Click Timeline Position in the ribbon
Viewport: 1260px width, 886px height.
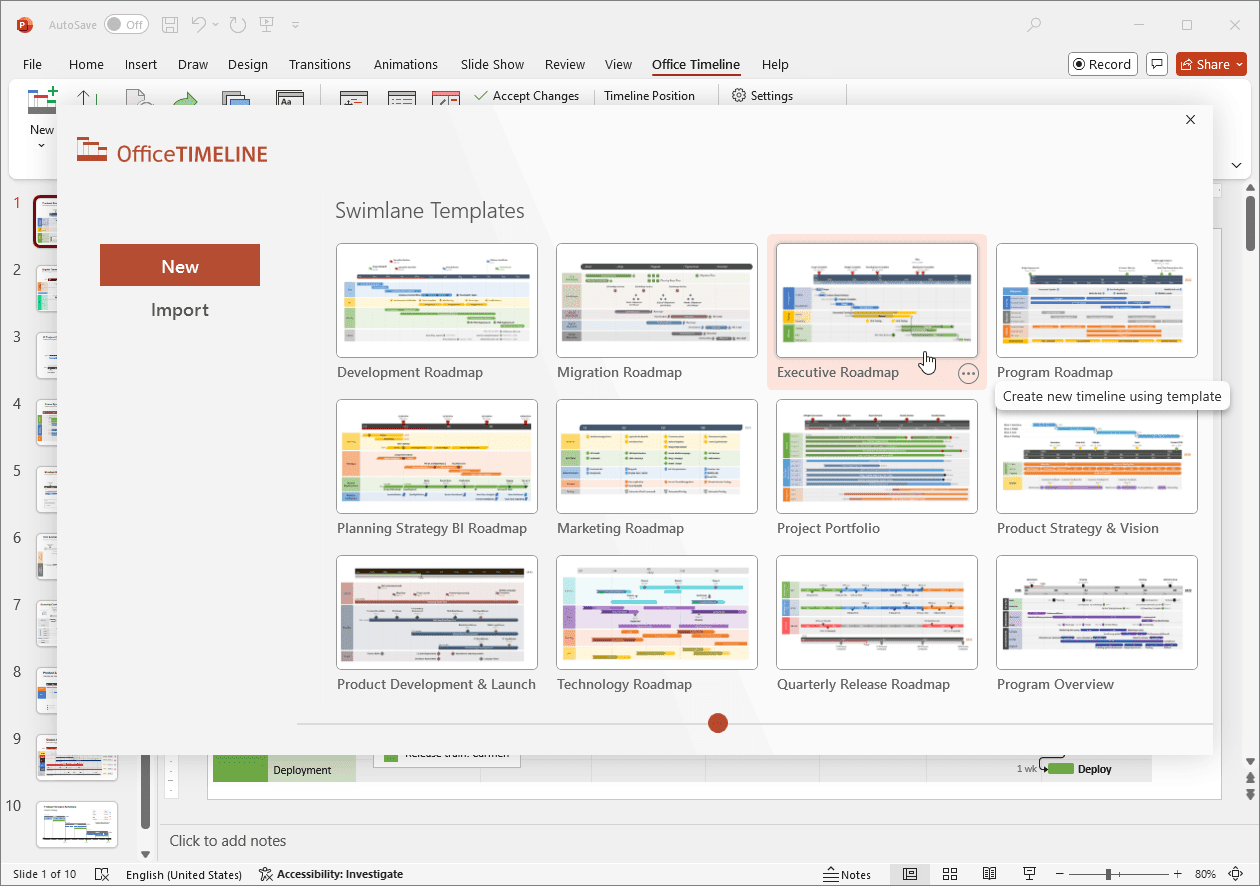pos(649,96)
